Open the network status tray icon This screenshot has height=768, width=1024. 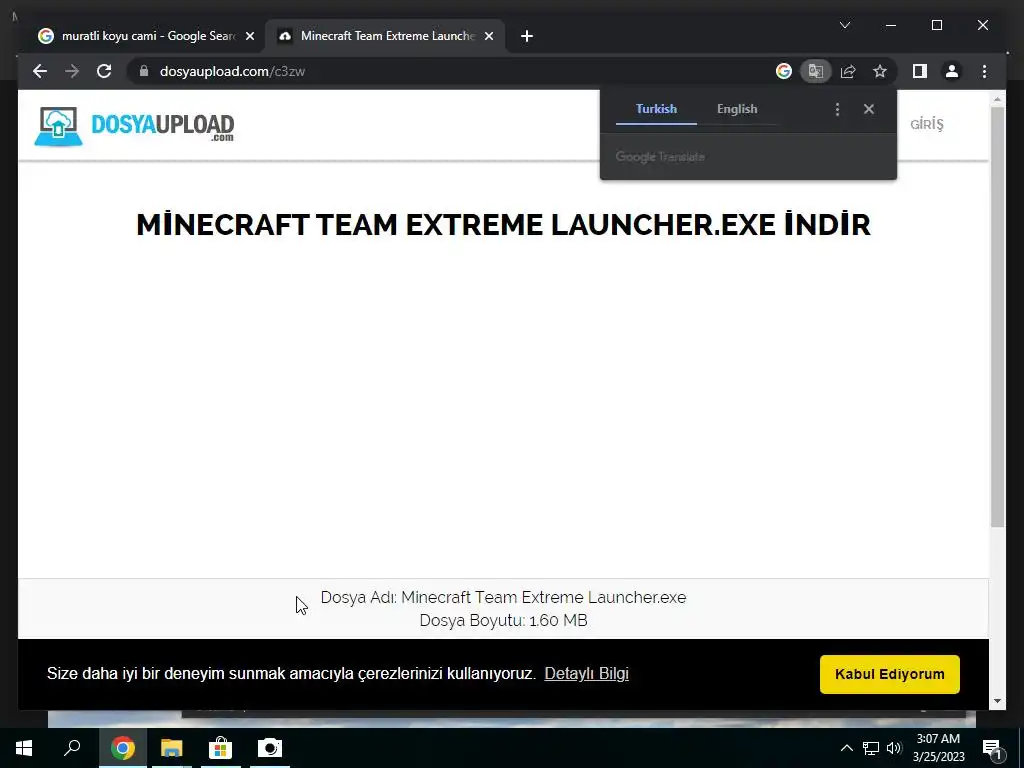[x=871, y=748]
